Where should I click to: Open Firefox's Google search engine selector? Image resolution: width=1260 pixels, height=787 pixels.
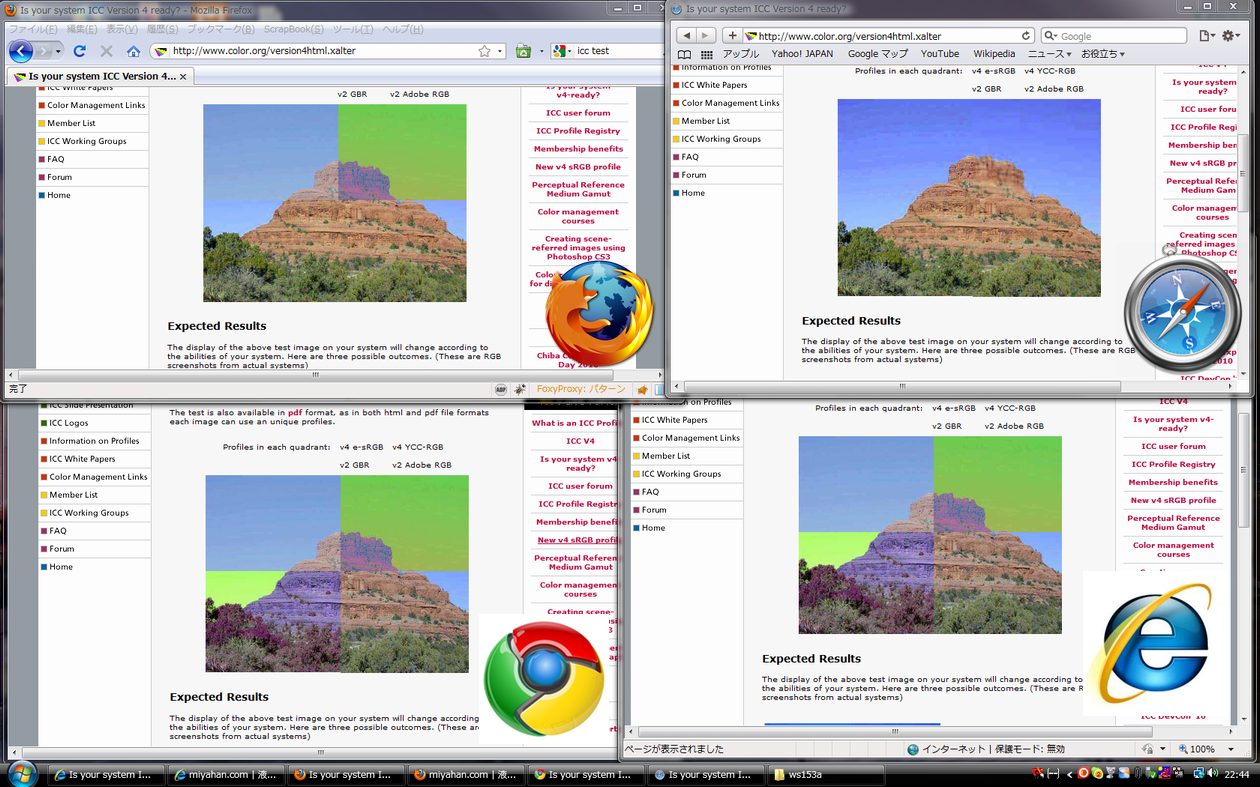point(561,51)
